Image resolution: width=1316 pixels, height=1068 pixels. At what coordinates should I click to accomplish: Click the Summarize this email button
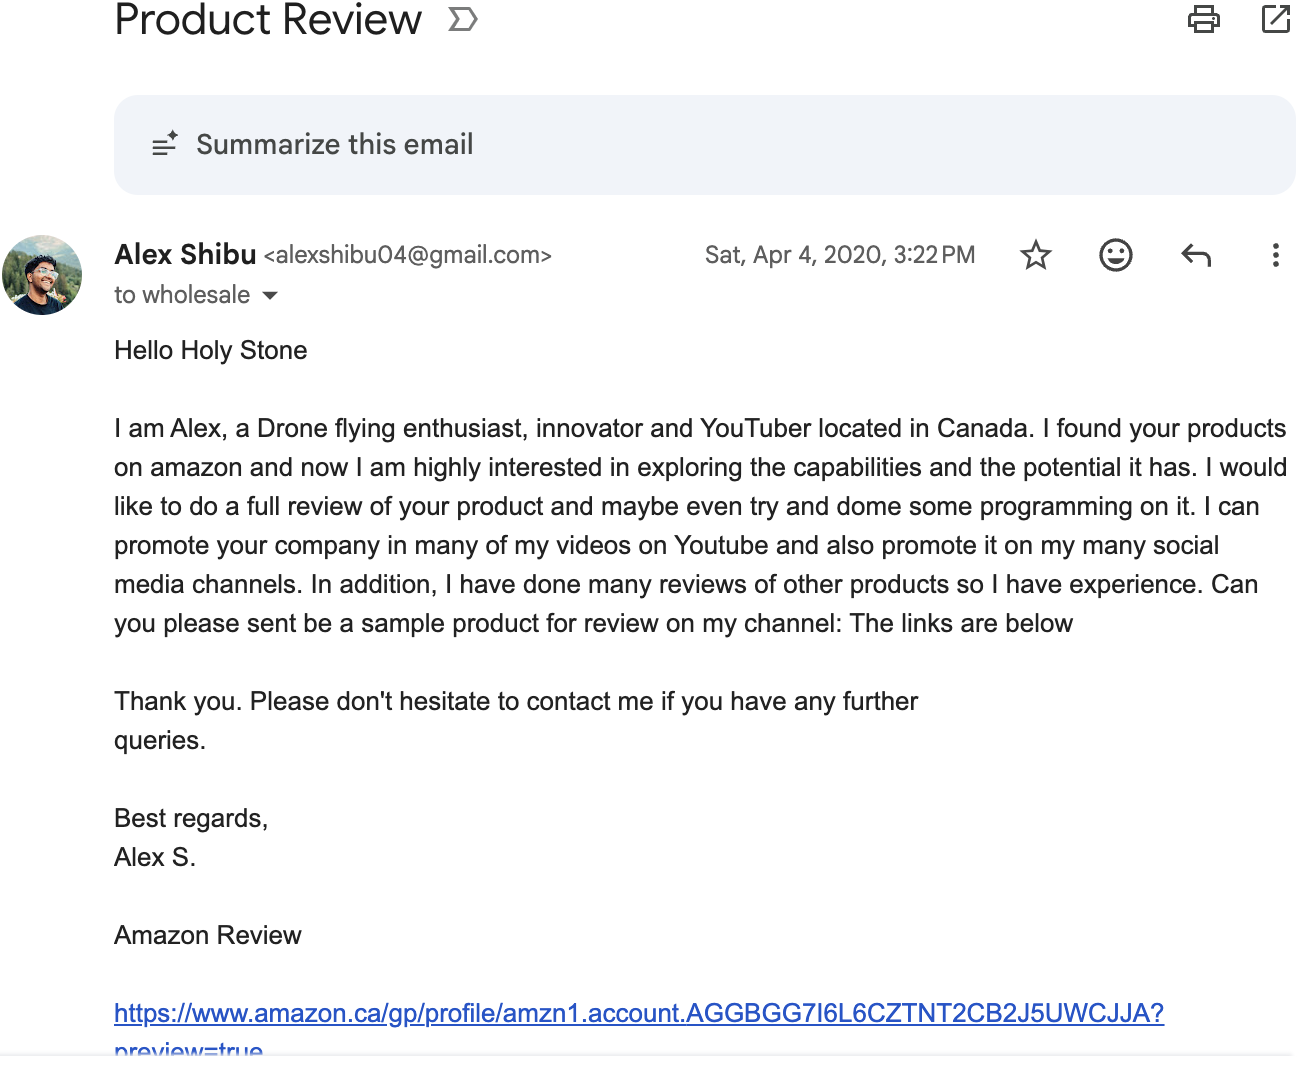tap(334, 145)
